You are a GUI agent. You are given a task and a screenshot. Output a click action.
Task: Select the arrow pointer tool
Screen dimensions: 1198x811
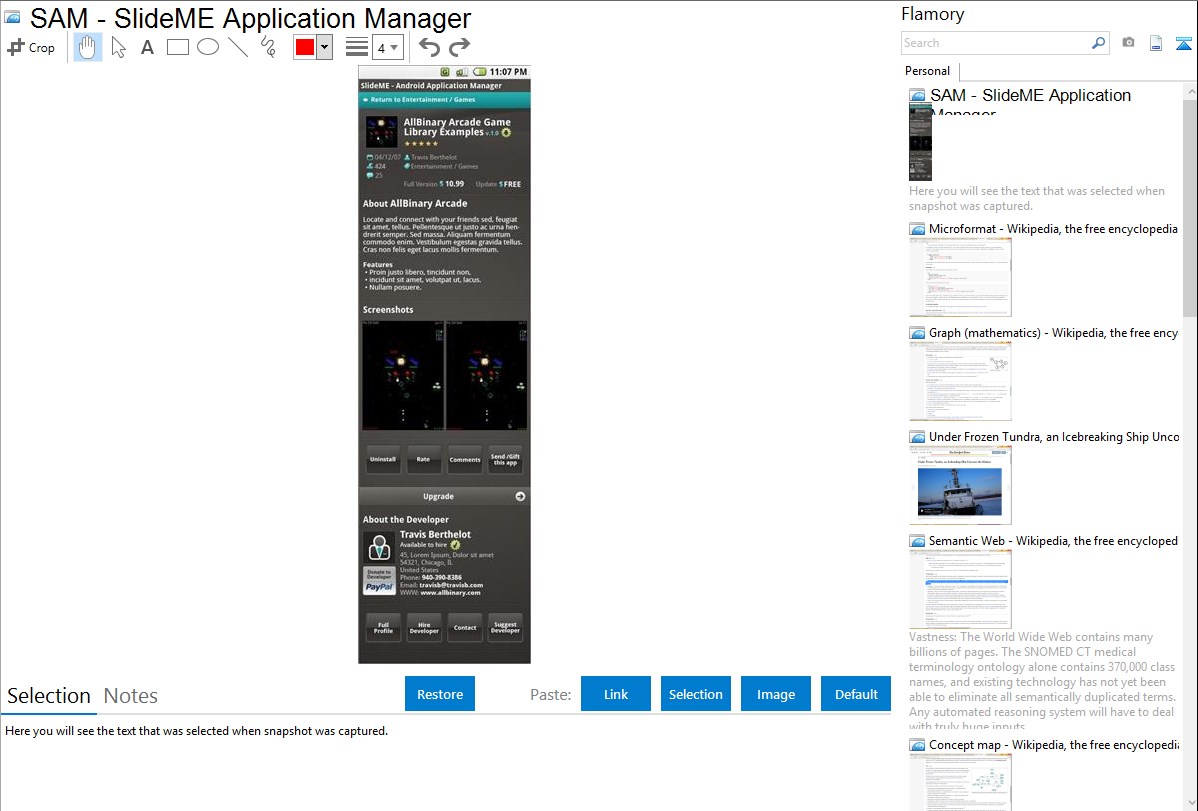point(118,47)
